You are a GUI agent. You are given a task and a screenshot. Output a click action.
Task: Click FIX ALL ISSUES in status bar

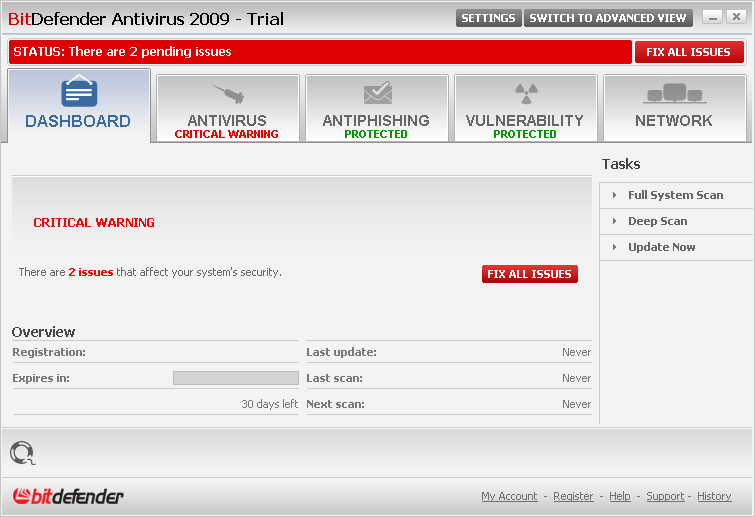click(x=689, y=52)
